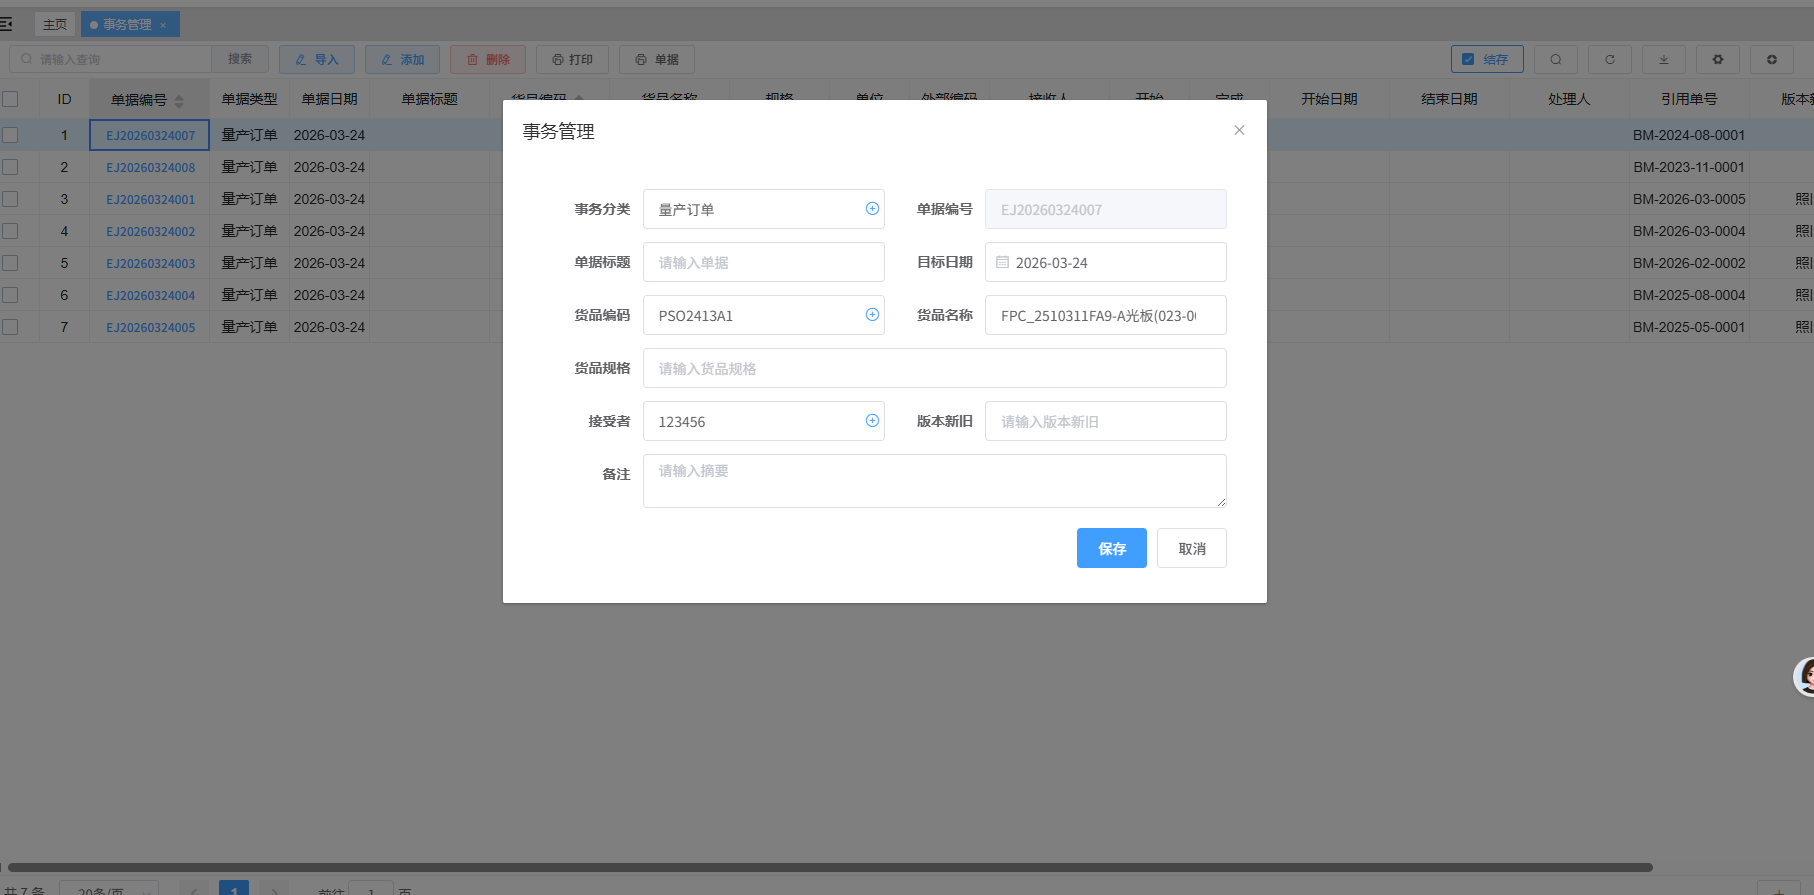Click the horizontal scrollbar at table bottom
The height and width of the screenshot is (895, 1814).
830,867
